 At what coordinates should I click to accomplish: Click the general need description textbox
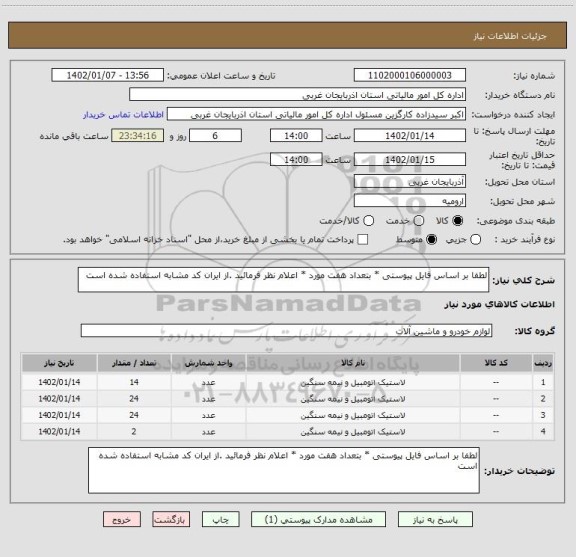click(283, 280)
